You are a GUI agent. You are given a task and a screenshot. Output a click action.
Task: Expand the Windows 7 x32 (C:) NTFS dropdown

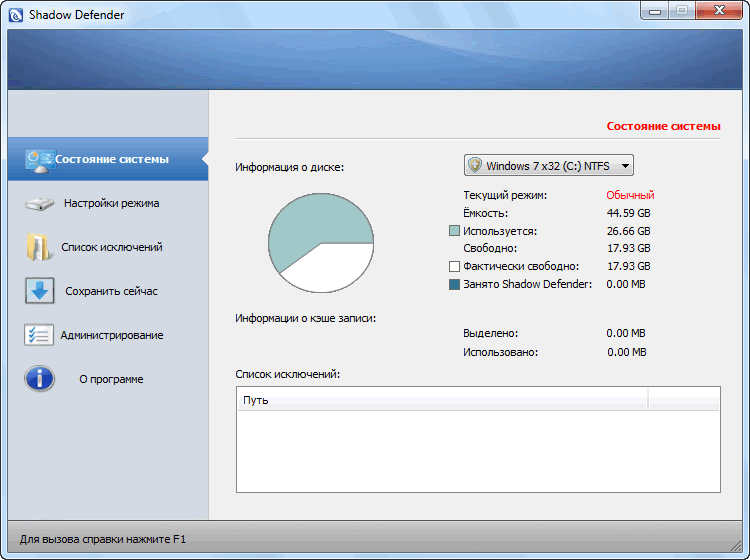point(549,165)
